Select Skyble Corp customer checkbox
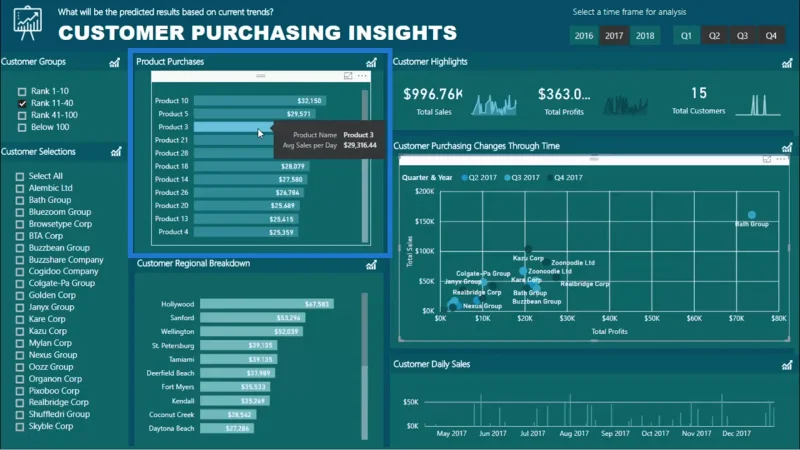 click(20, 427)
